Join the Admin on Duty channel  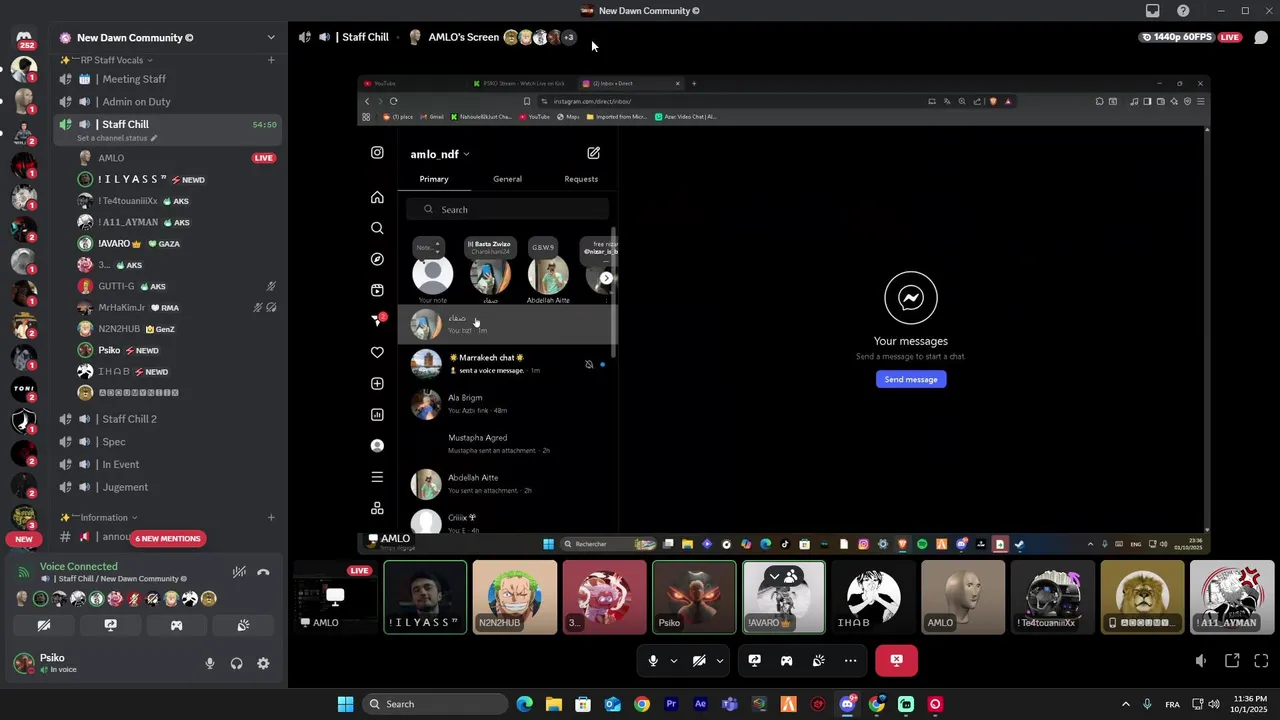pos(166,101)
